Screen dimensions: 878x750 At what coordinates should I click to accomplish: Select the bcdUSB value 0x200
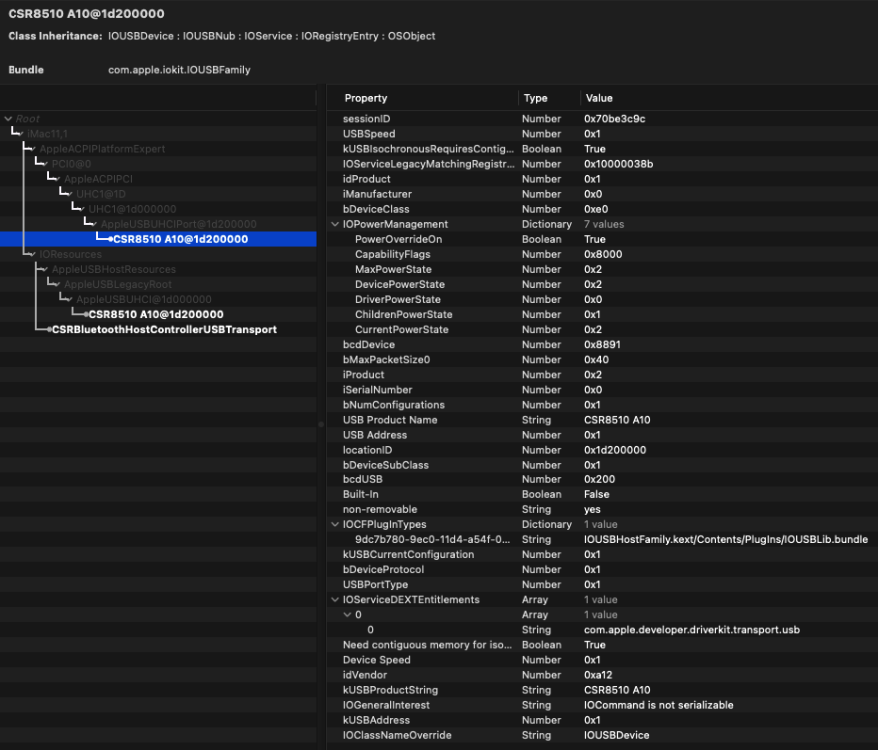pyautogui.click(x=599, y=479)
